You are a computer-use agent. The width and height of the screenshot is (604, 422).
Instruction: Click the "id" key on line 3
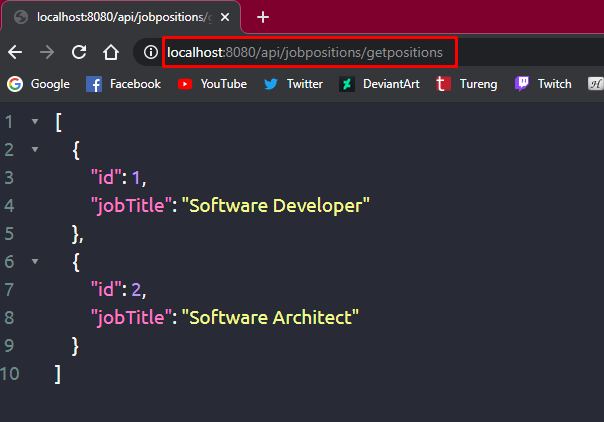click(x=106, y=178)
